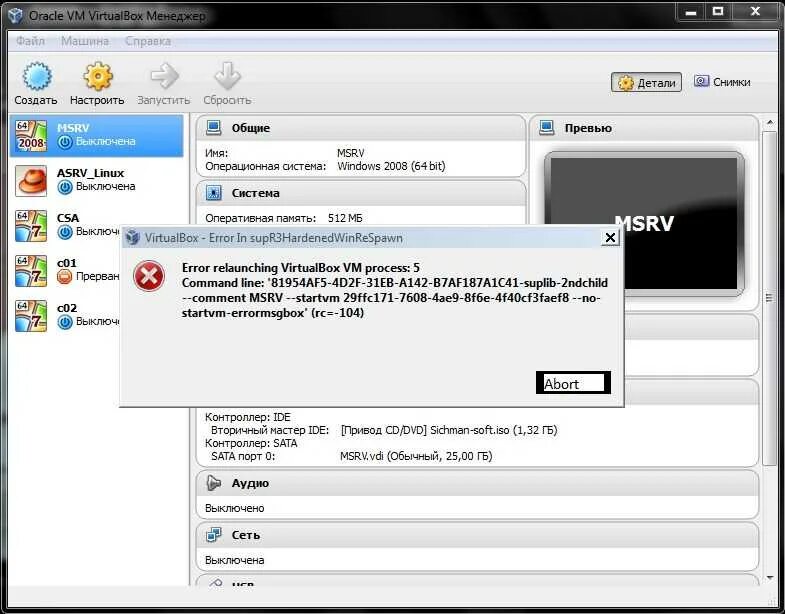
Task: Click the ASRV_Linux red hat icon
Action: (31, 180)
